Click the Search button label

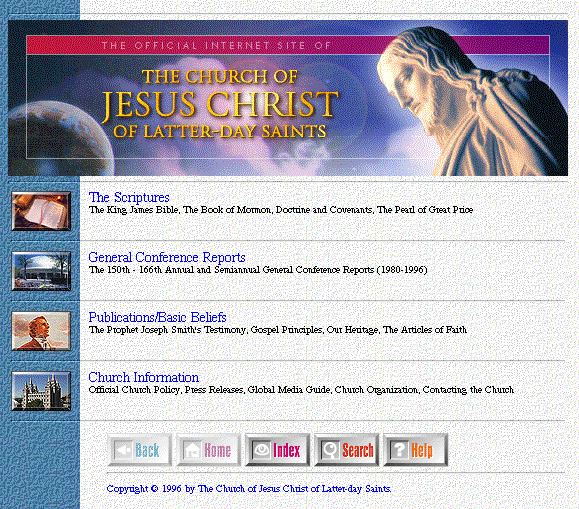(x=358, y=450)
